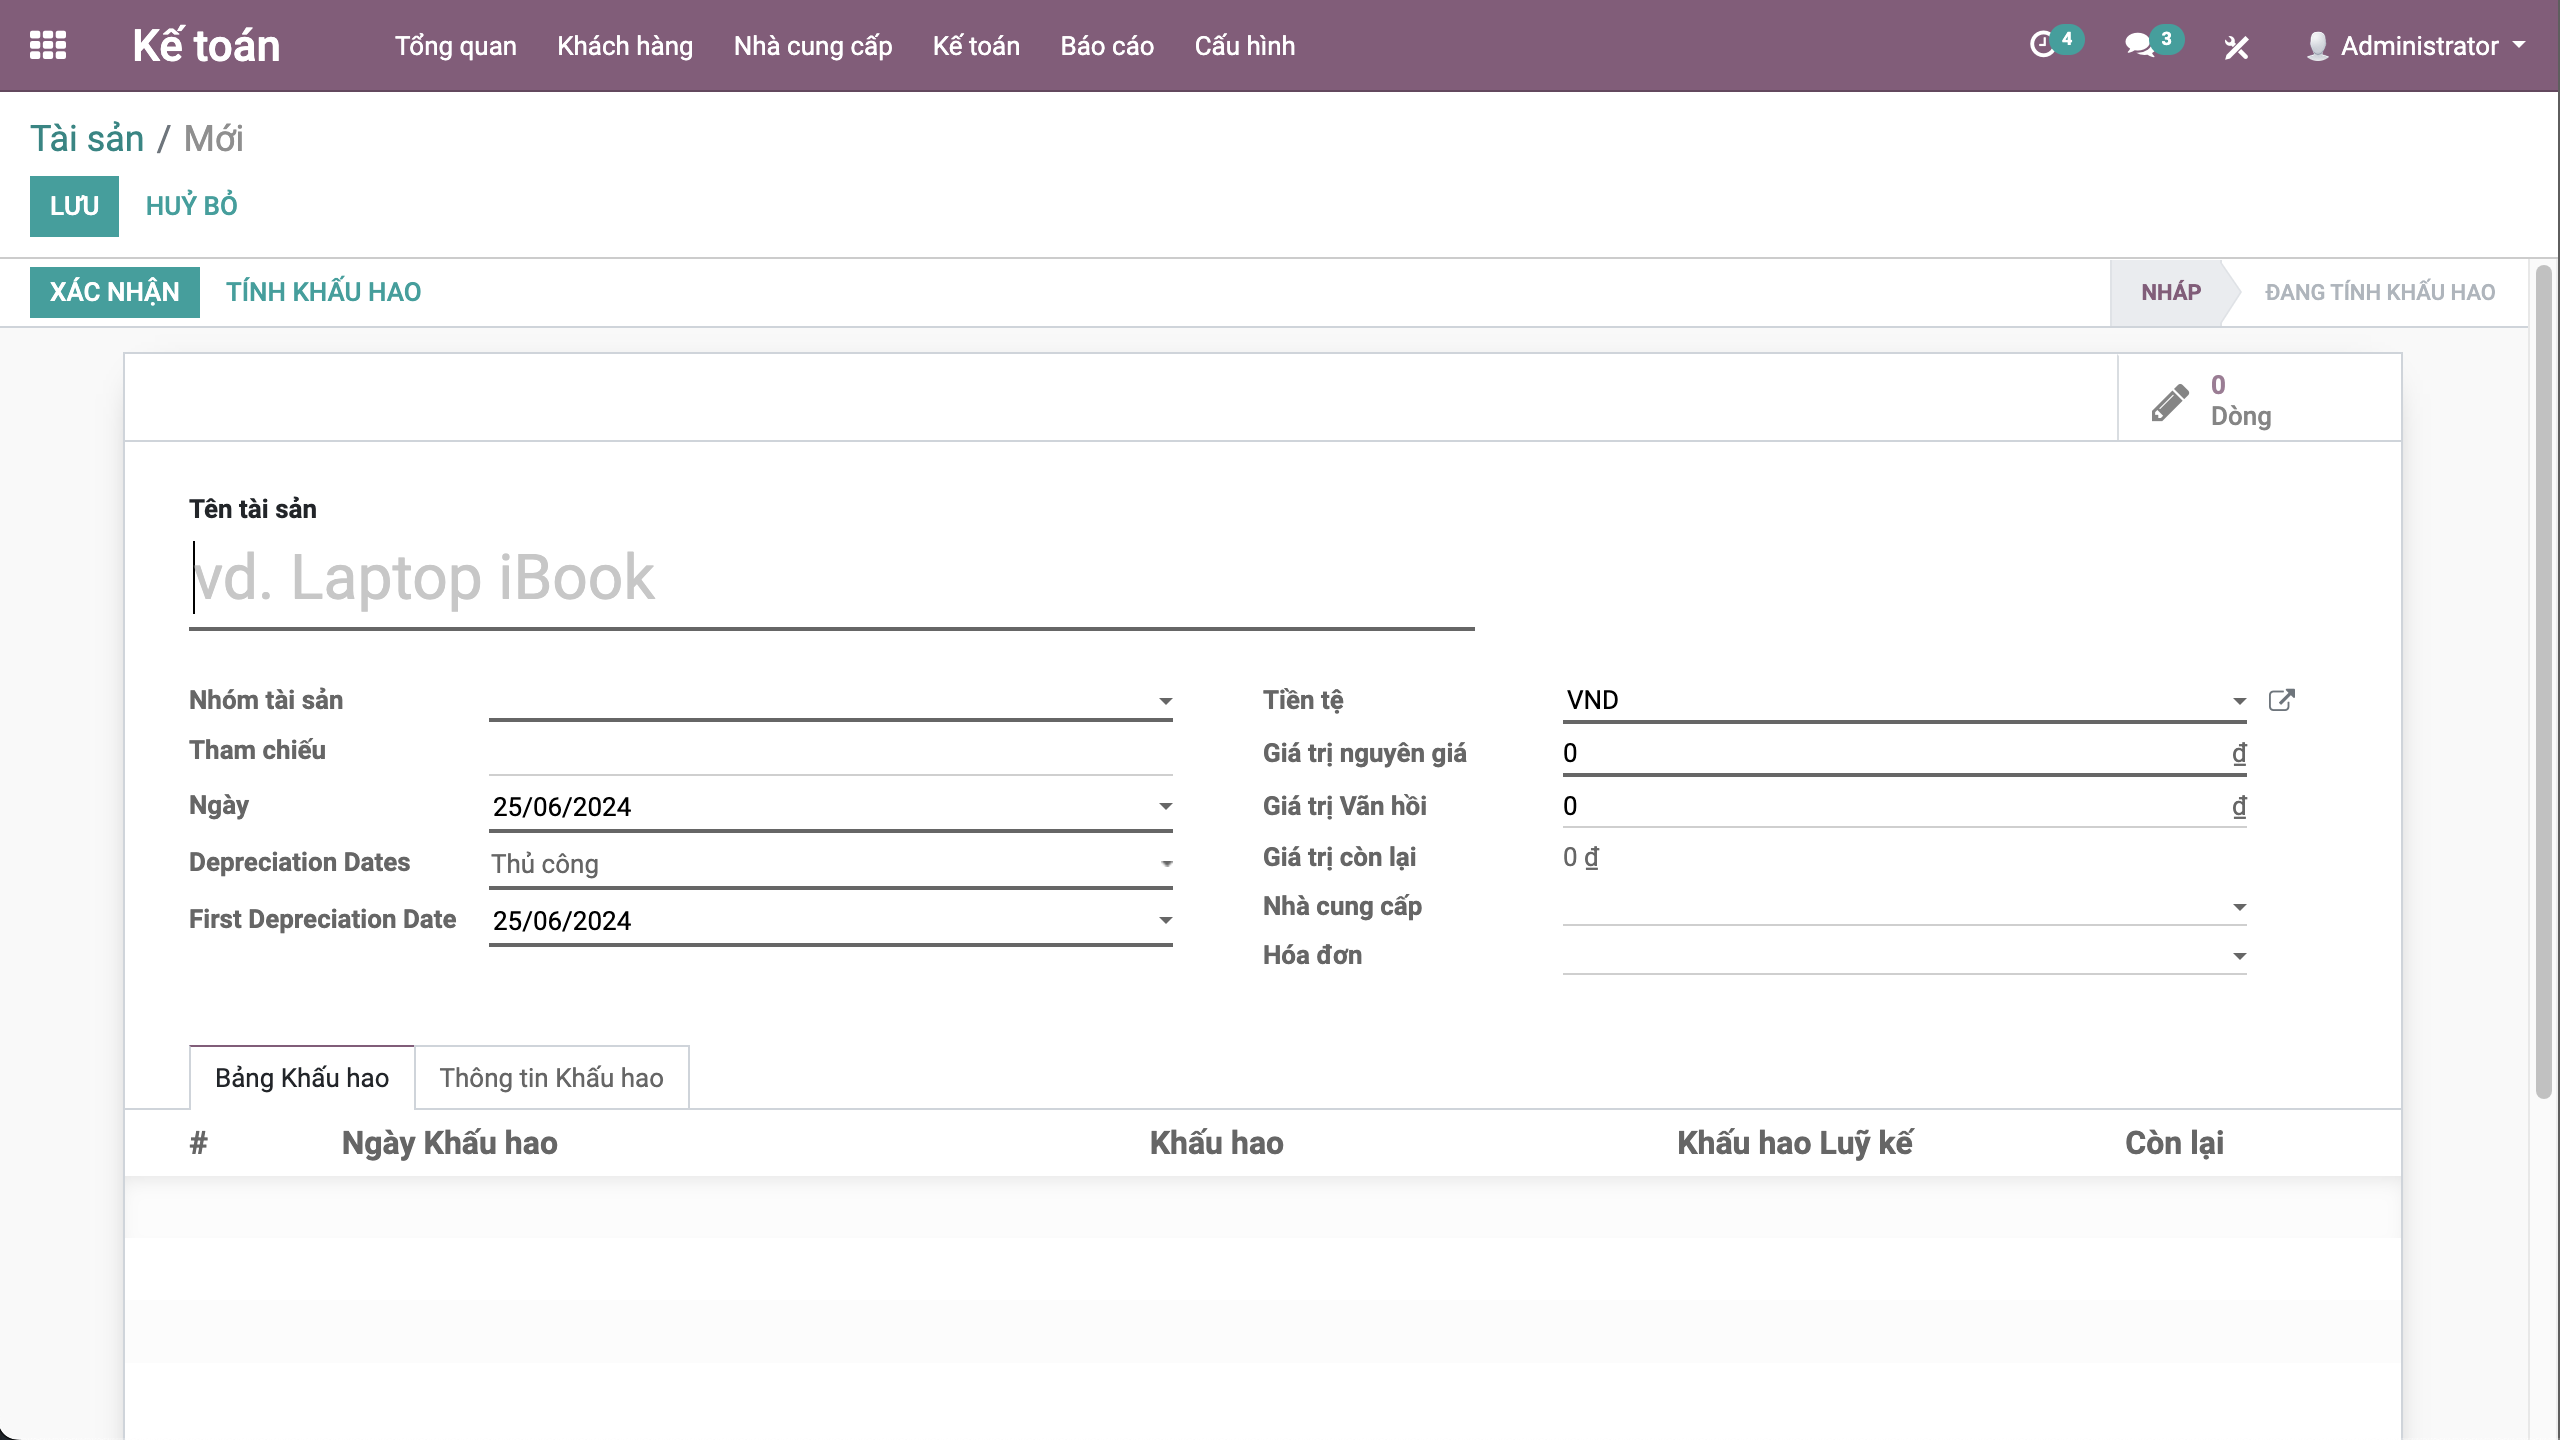Click the debug tools wrench icon

(2237, 47)
